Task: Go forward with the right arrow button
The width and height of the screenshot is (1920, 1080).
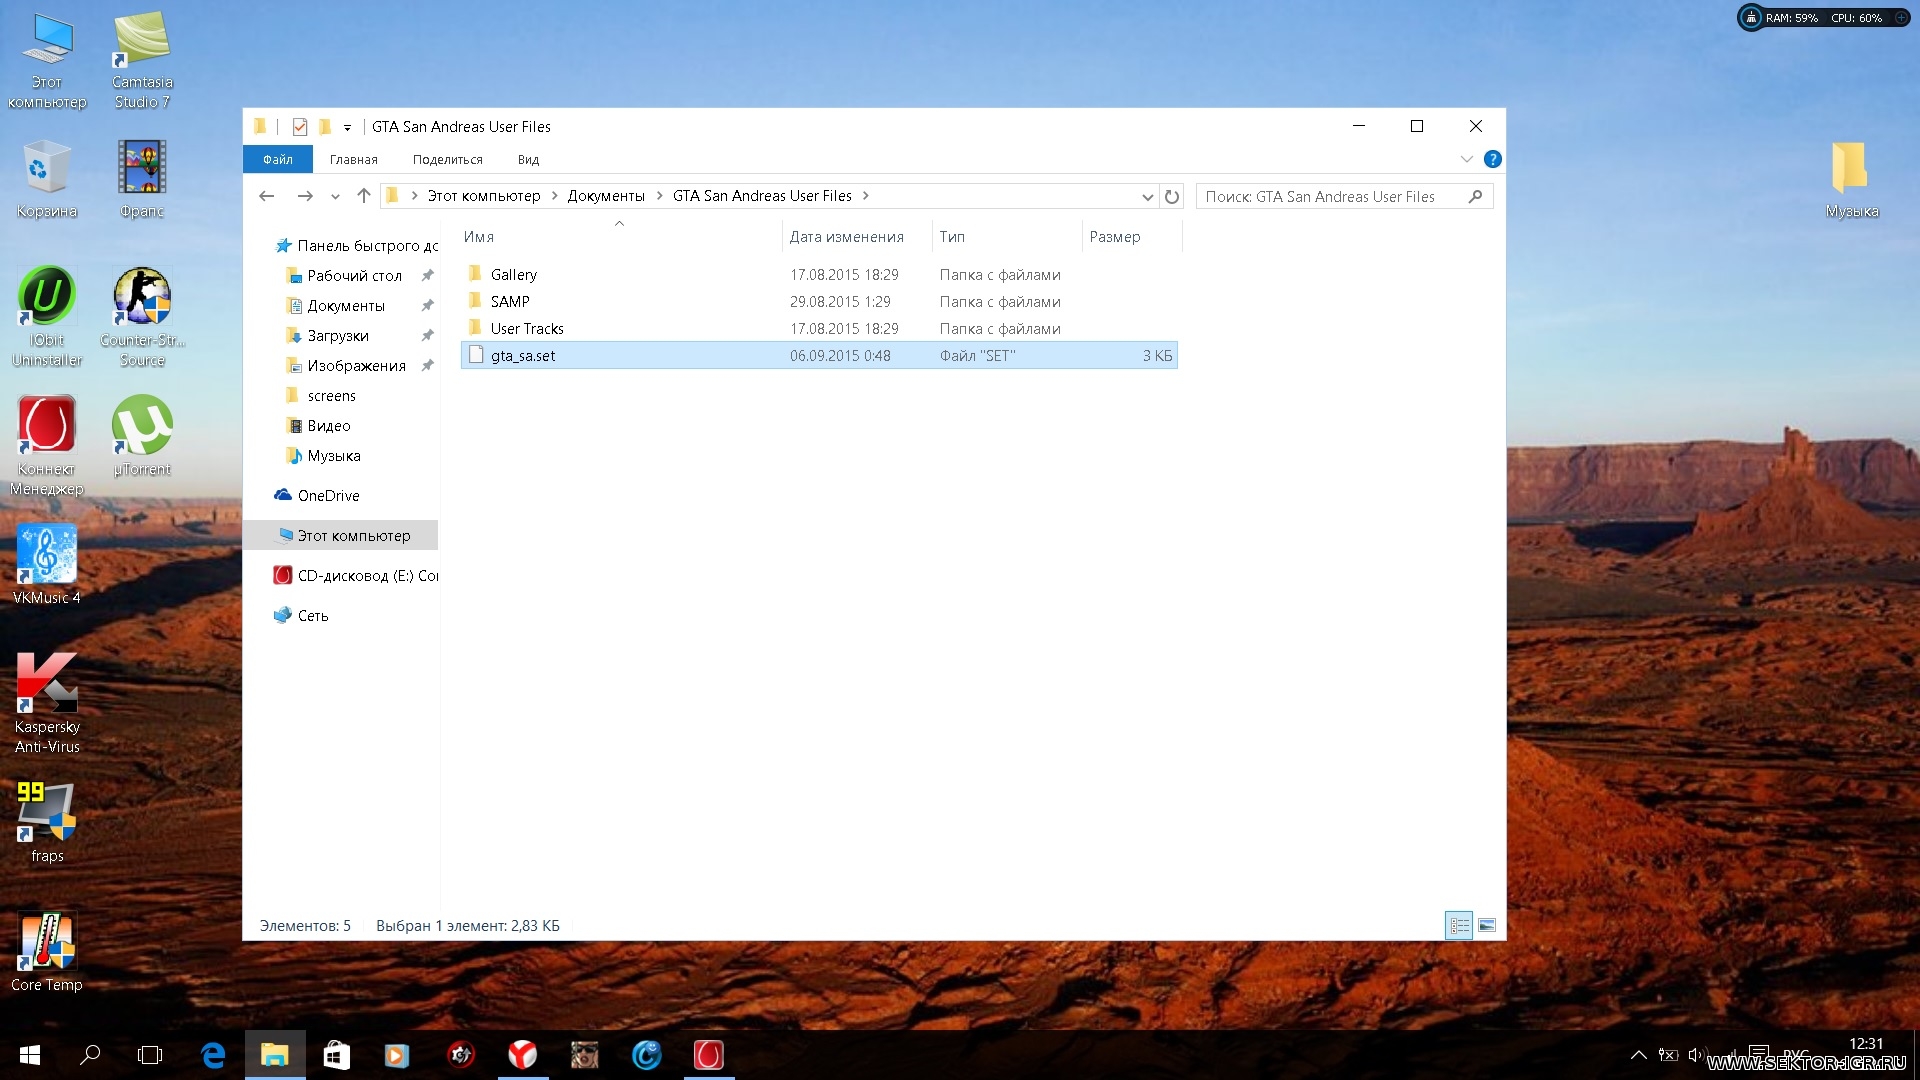Action: (305, 196)
